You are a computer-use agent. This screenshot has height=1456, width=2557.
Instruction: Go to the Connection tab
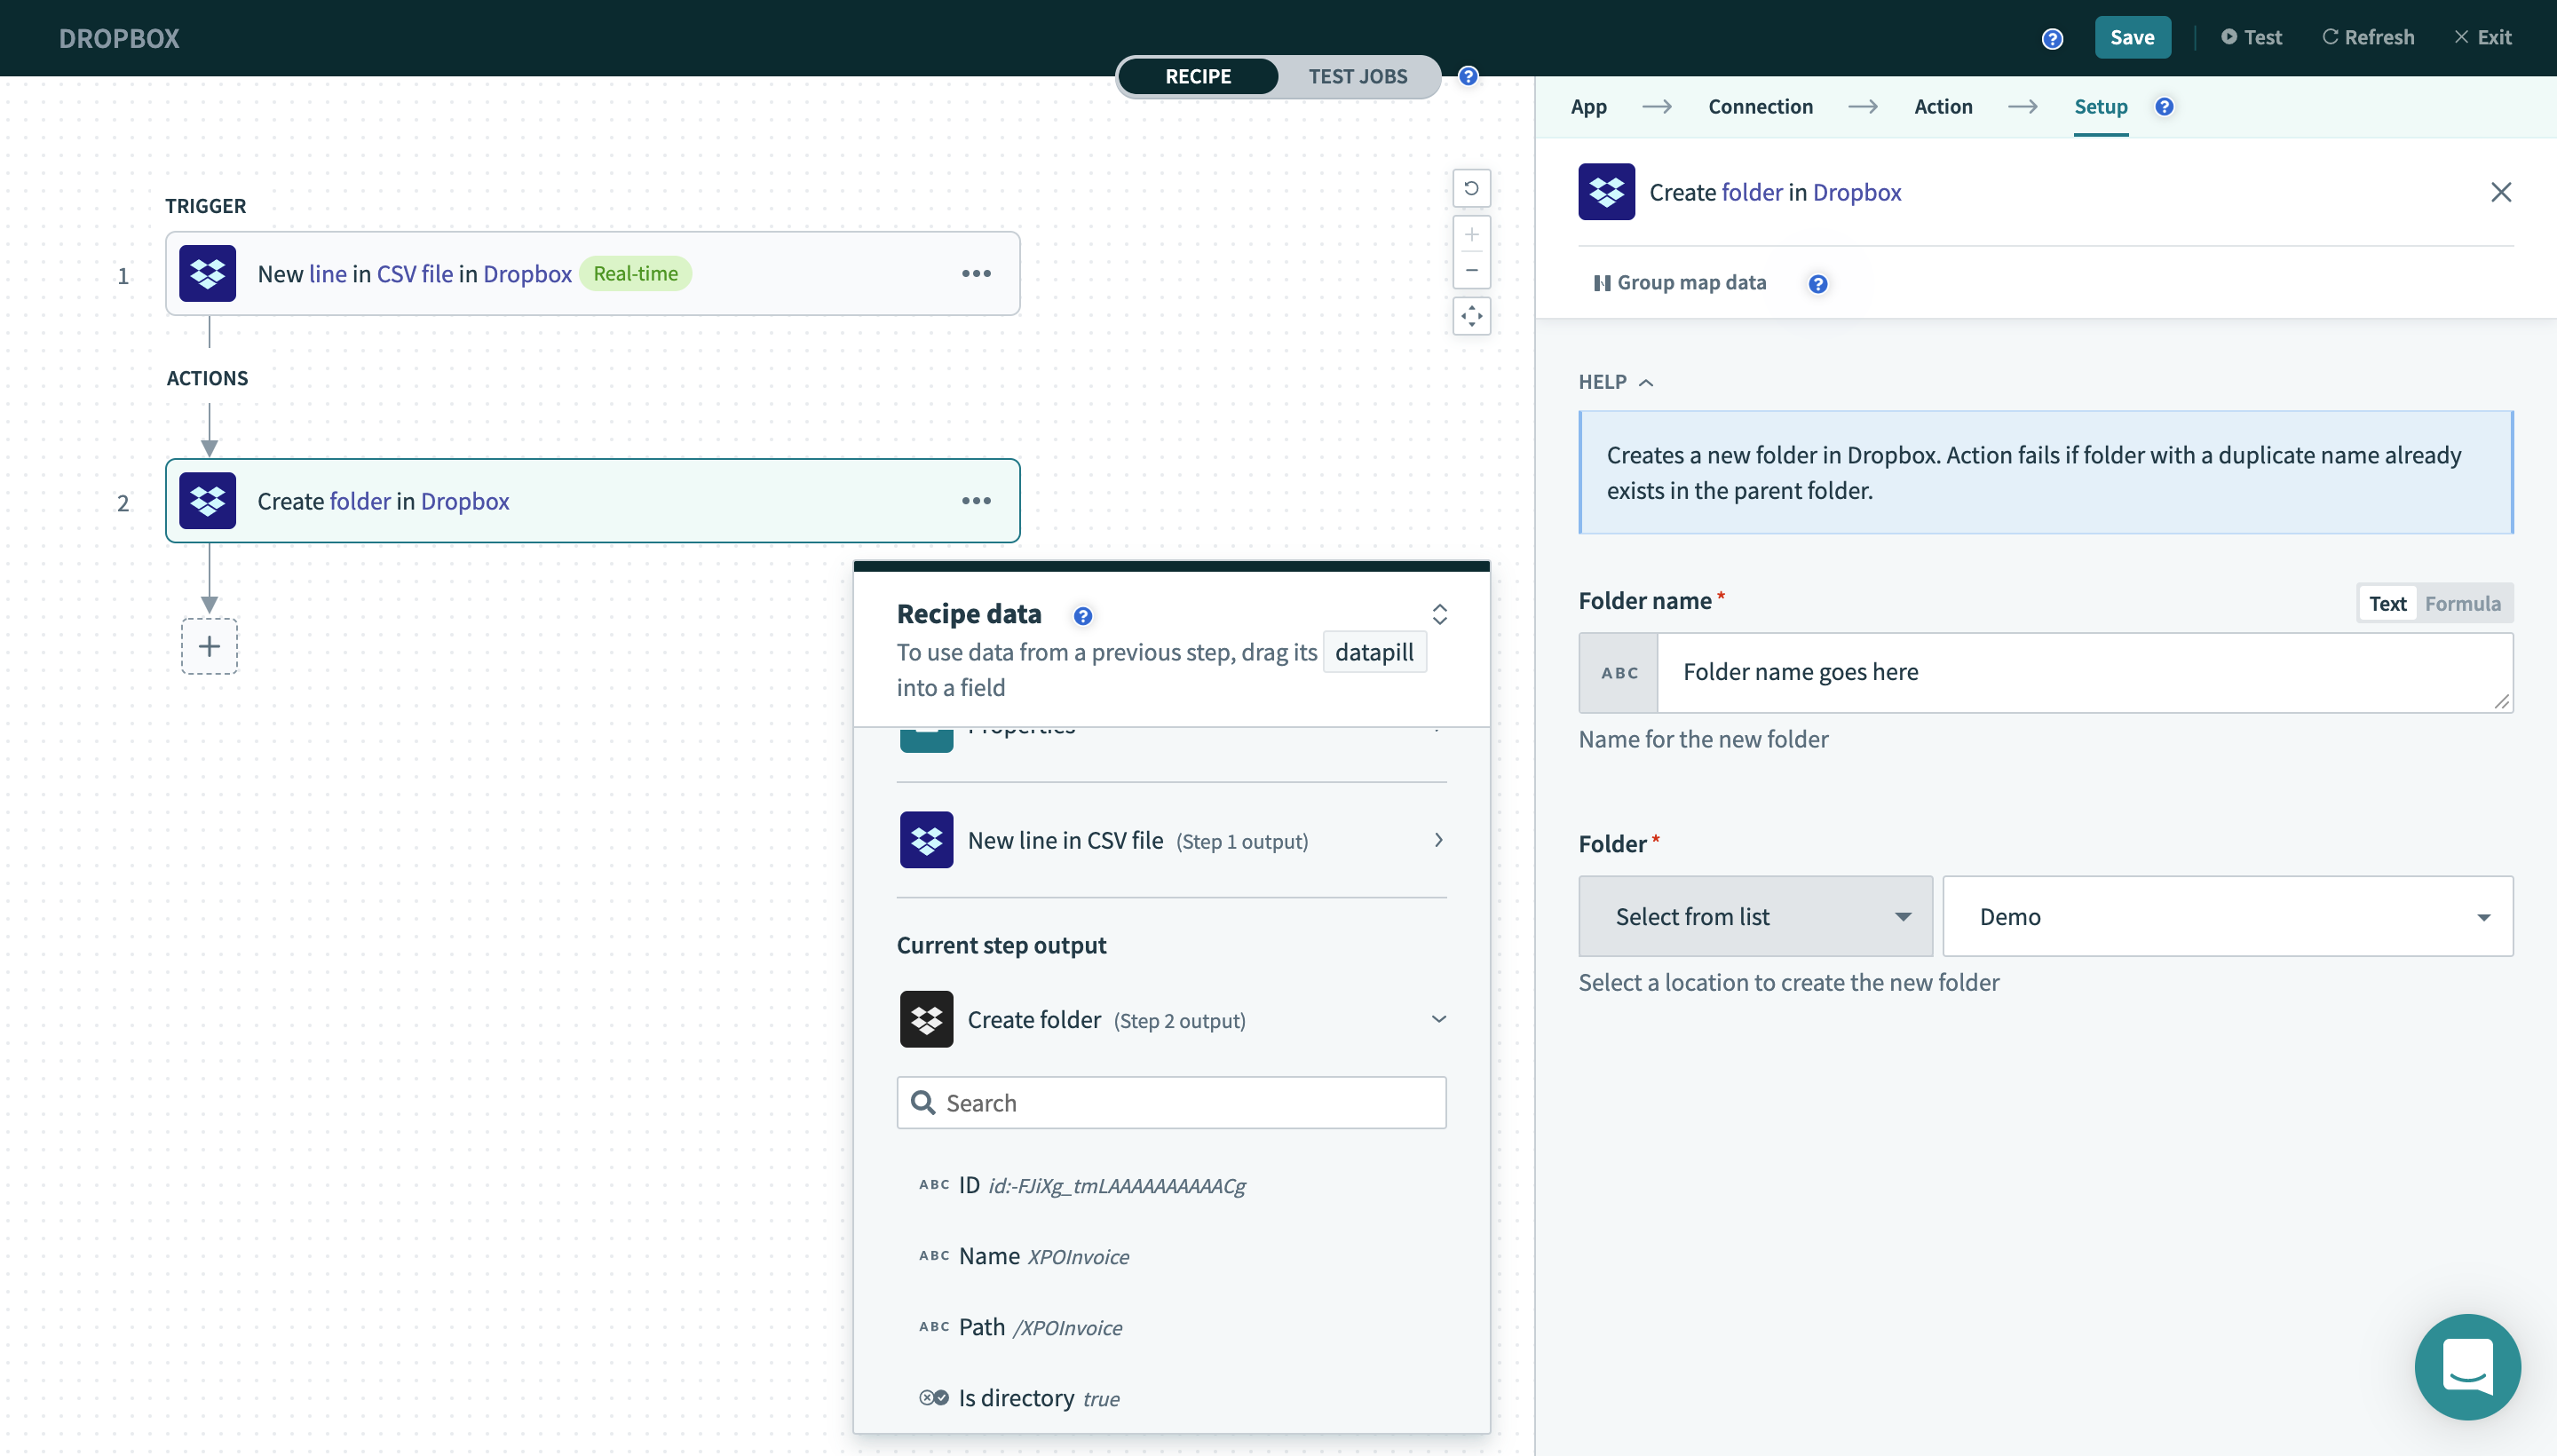point(1759,106)
